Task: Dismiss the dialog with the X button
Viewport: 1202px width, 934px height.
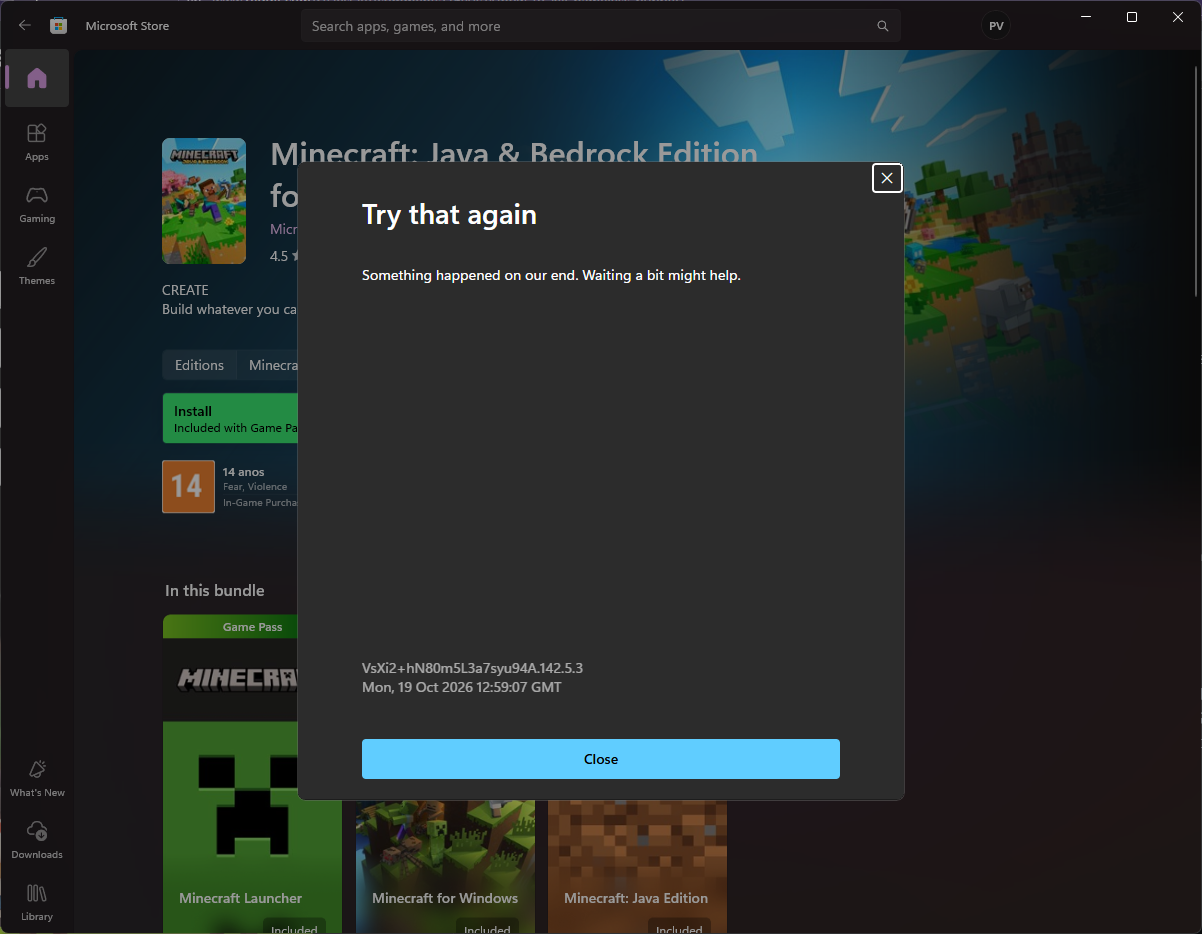Action: point(887,178)
